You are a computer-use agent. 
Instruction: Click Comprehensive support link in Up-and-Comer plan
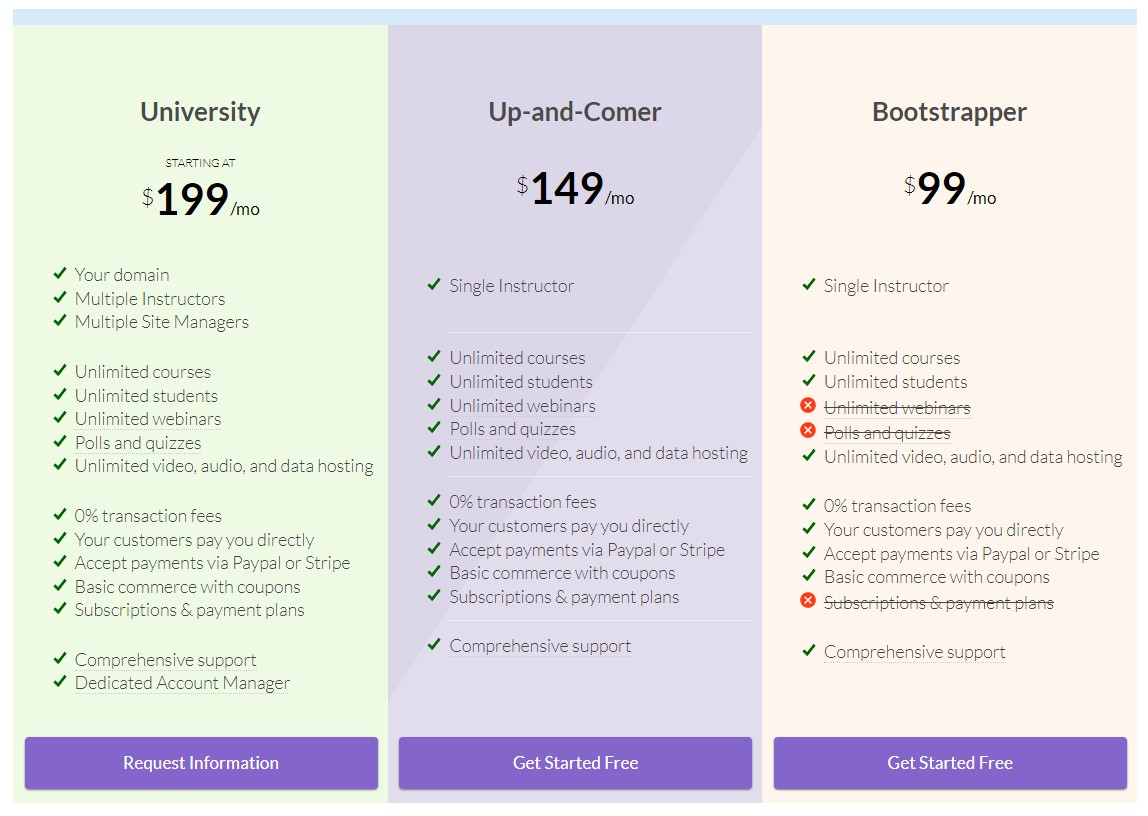point(540,646)
